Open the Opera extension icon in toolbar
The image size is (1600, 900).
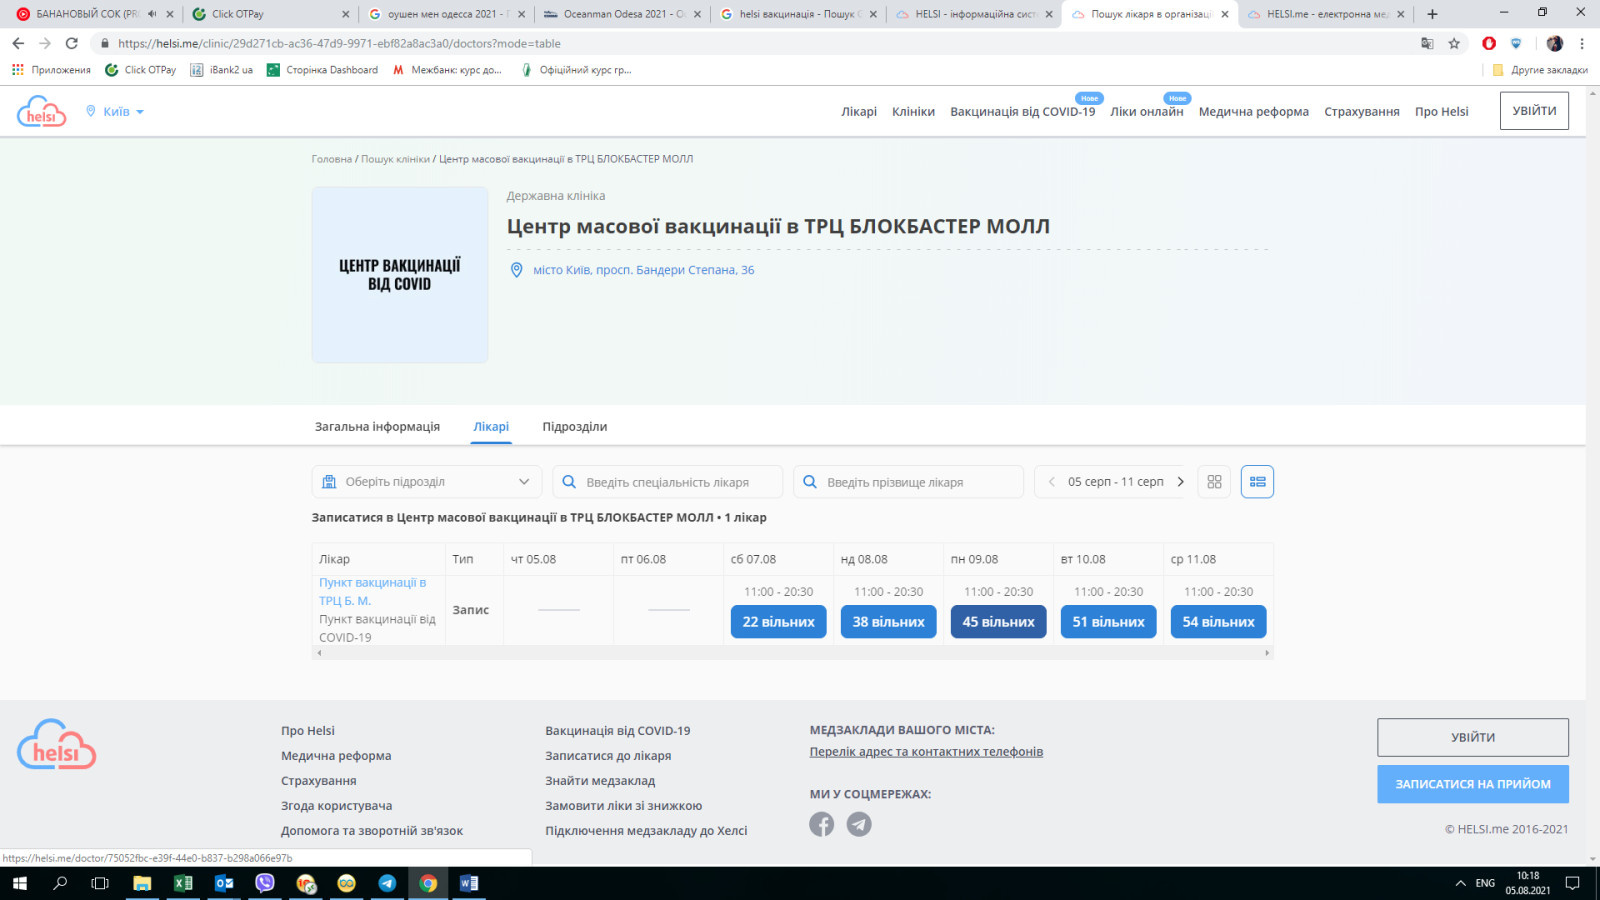coord(1489,43)
